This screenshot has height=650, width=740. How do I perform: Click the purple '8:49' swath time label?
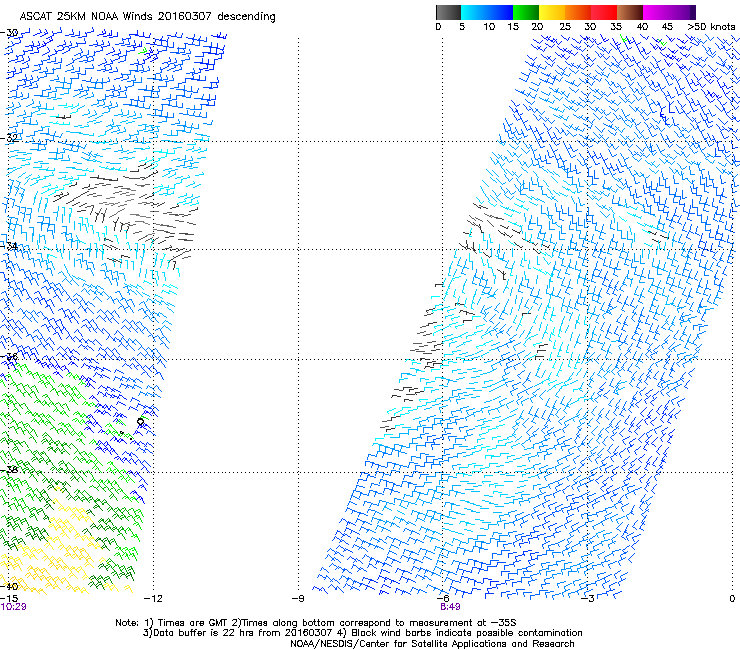click(x=450, y=607)
